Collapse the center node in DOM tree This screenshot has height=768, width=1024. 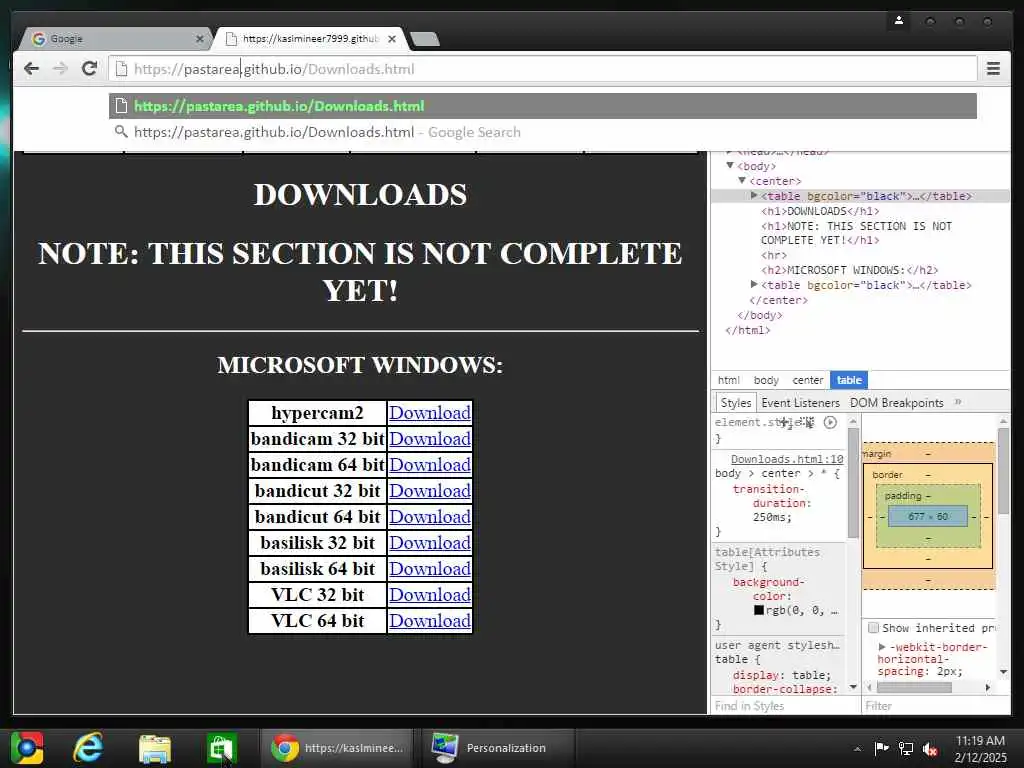[743, 181]
